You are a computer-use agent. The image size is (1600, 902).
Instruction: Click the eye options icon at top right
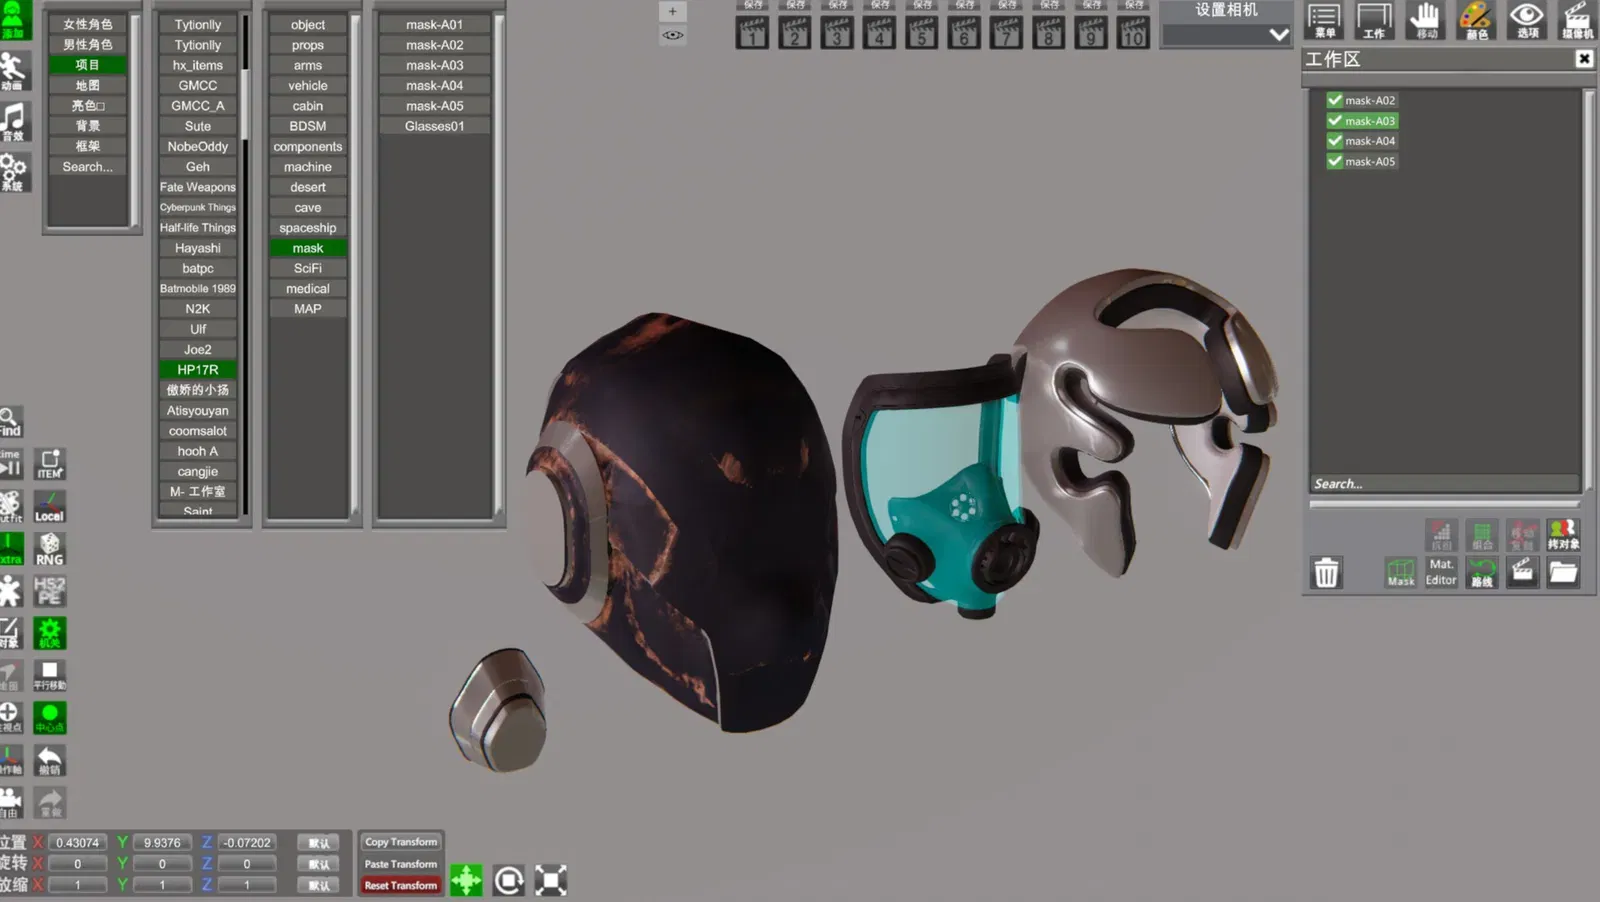[1527, 20]
